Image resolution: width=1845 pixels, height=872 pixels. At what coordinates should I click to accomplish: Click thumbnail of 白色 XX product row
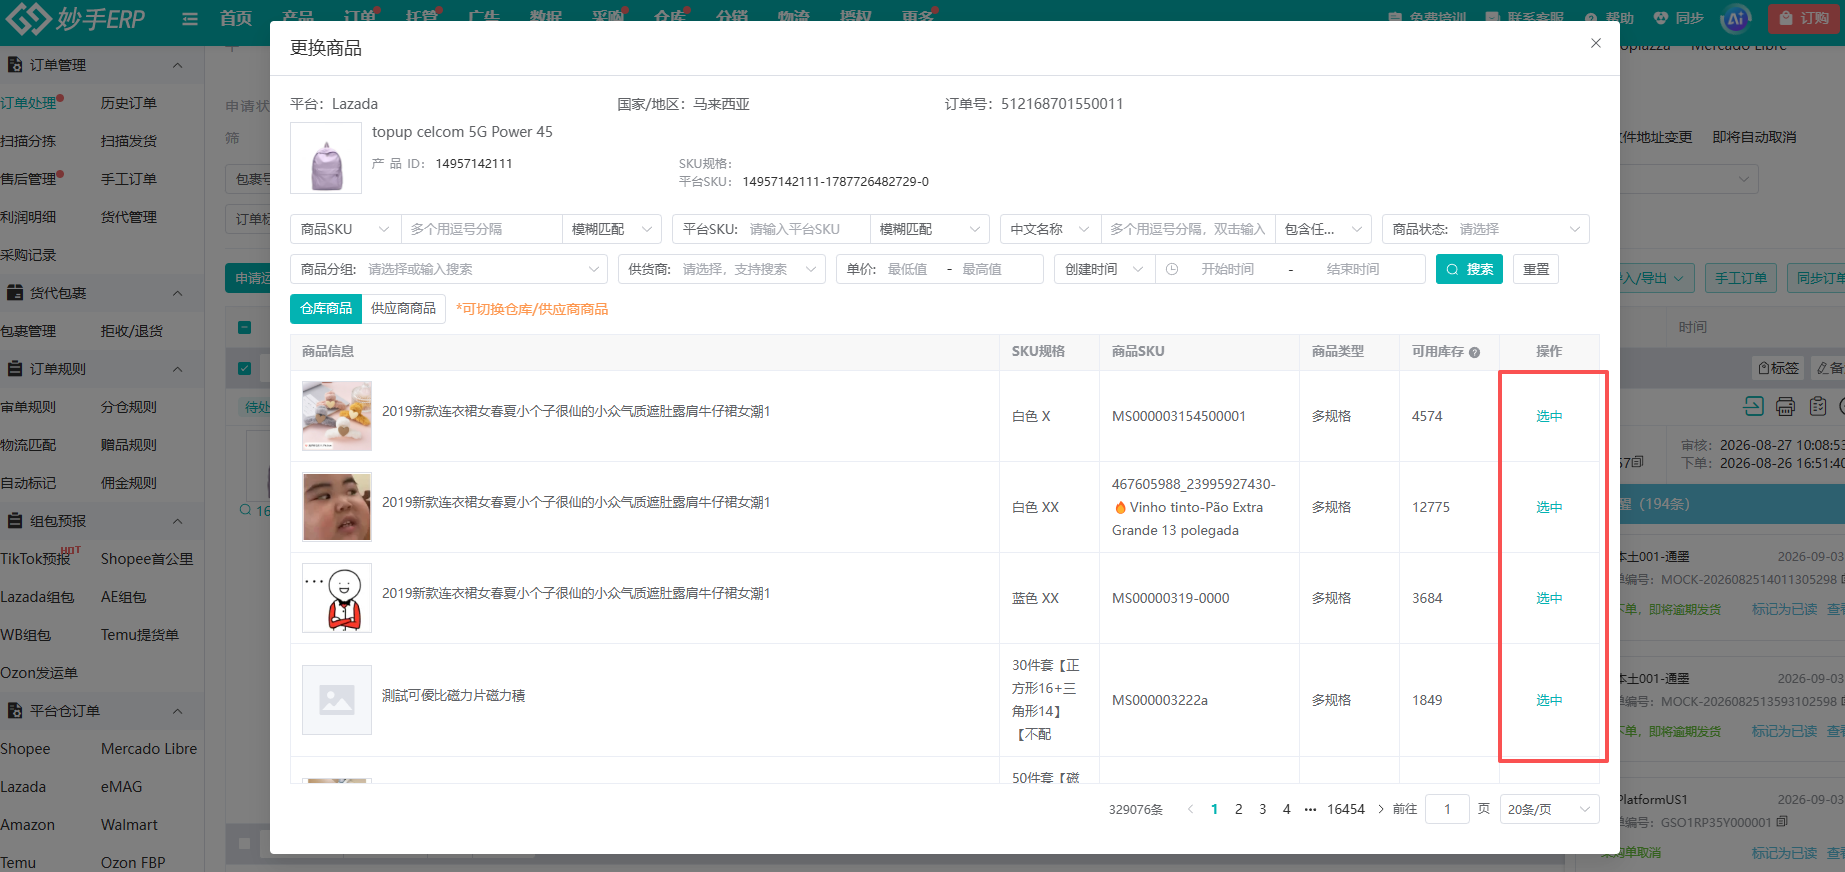pyautogui.click(x=337, y=507)
